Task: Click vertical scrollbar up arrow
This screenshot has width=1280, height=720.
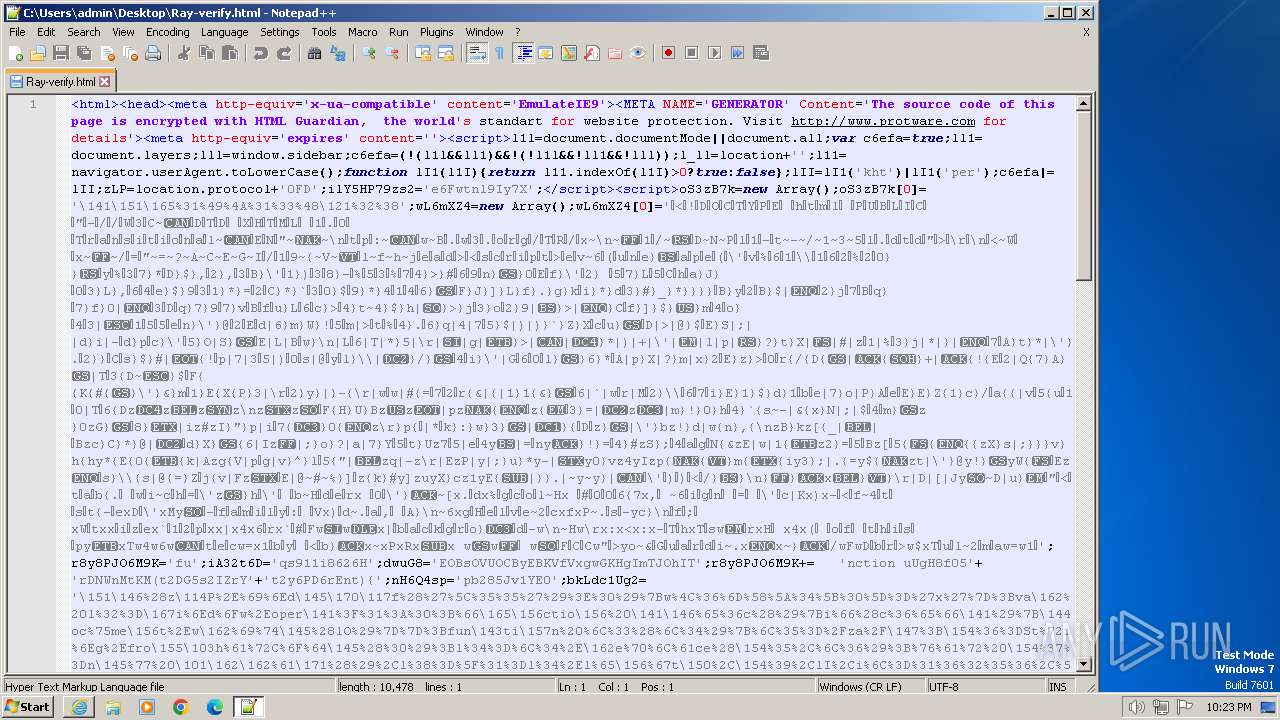Action: (1084, 103)
